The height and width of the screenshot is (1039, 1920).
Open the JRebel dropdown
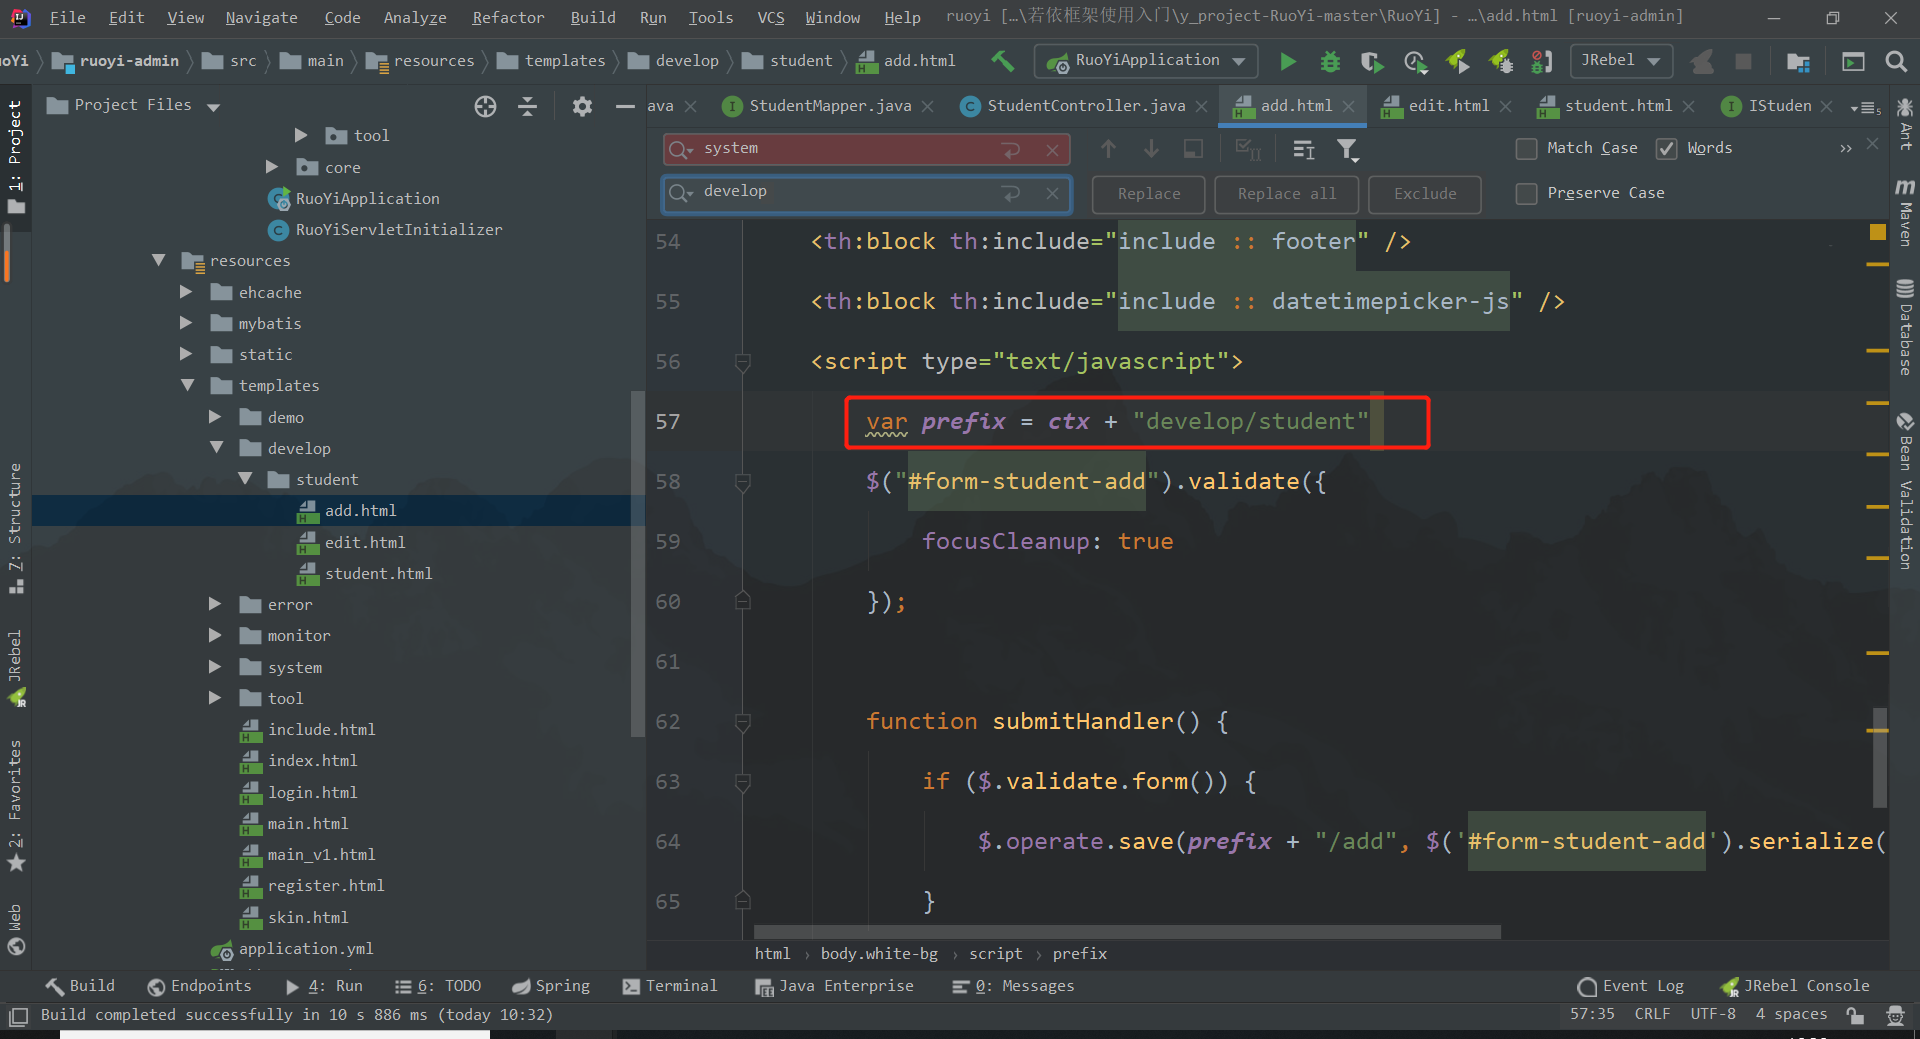[1620, 61]
